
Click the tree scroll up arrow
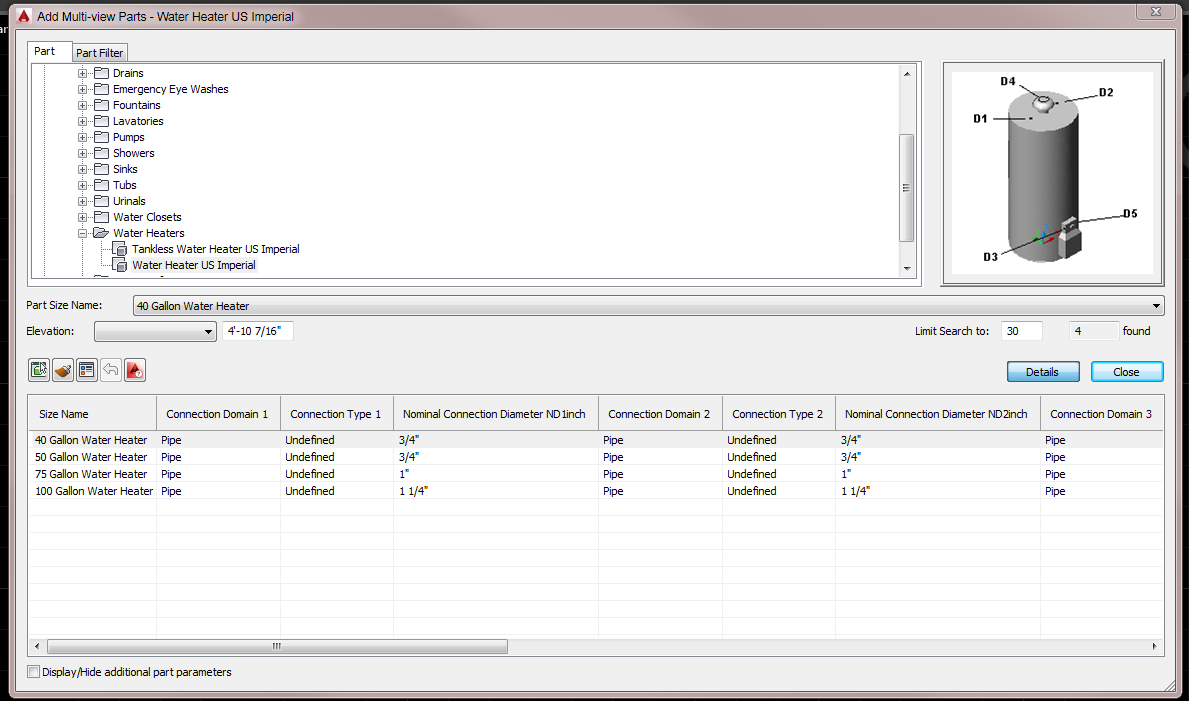906,74
